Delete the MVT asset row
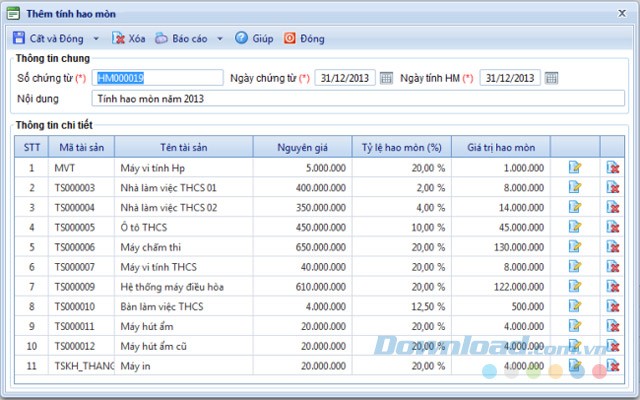640x400 pixels. pyautogui.click(x=612, y=168)
